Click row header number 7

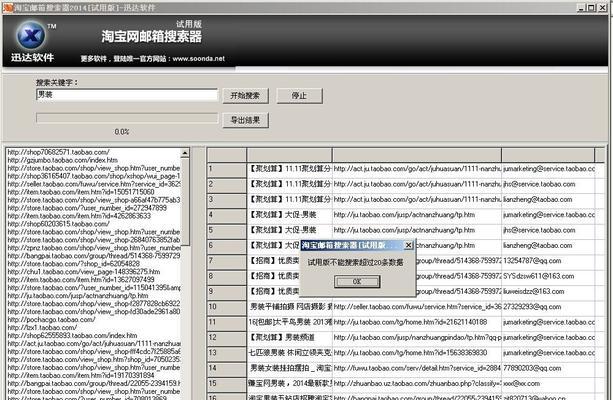227,261
